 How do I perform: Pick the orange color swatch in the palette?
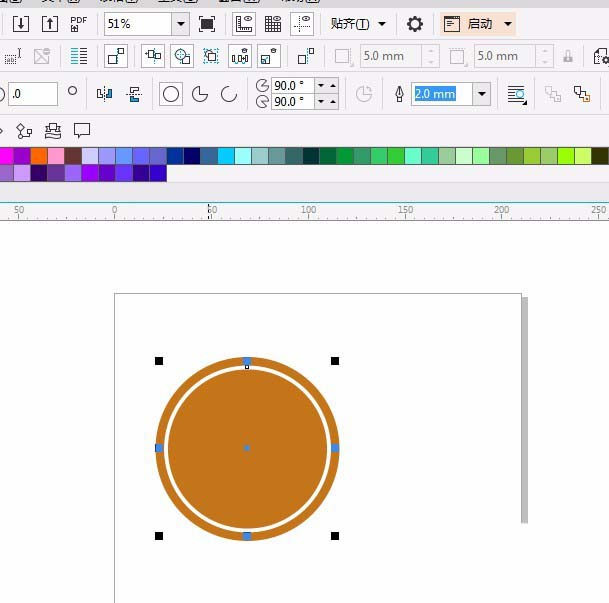tap(39, 156)
